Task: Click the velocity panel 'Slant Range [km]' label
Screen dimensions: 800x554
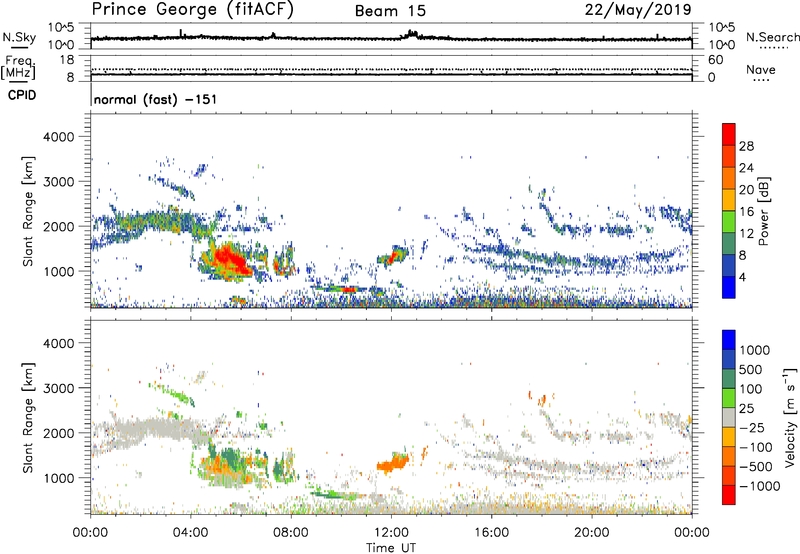Action: (x=28, y=418)
